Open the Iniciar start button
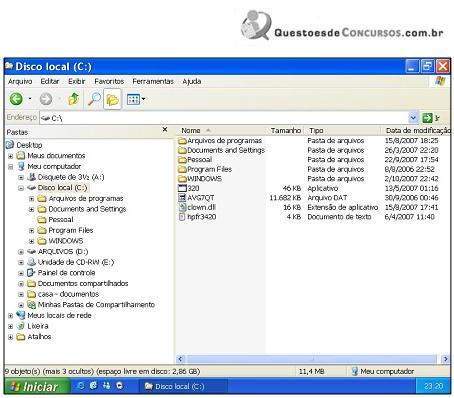This screenshot has height=398, width=454. 36,387
